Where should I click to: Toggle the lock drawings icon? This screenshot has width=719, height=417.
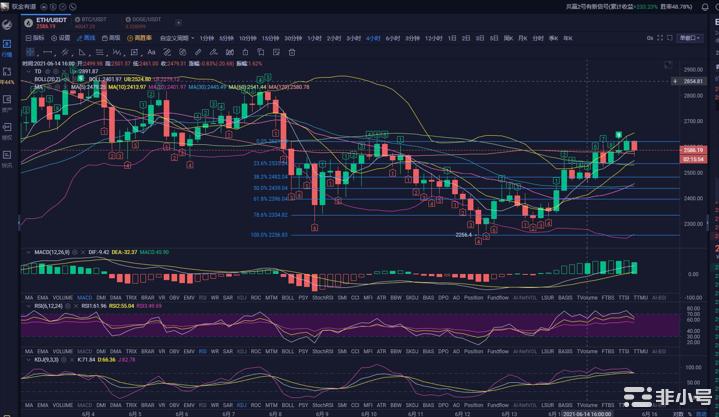point(245,52)
